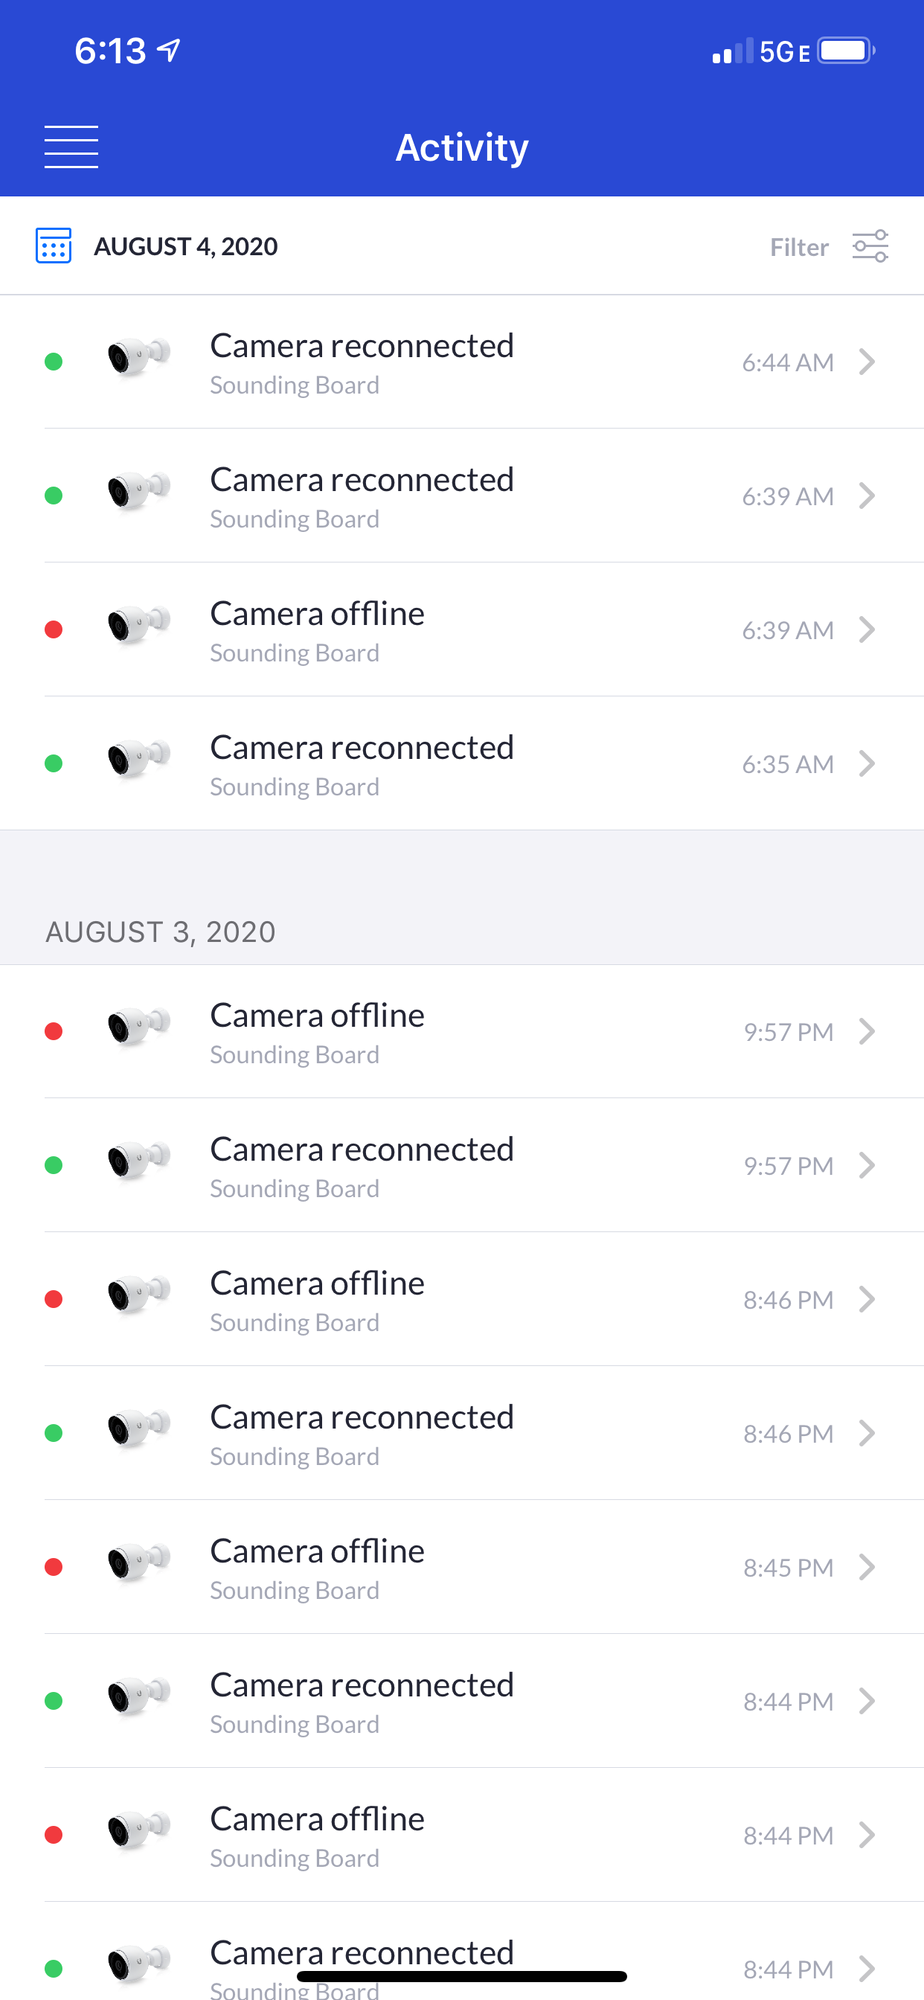
Task: Tap camera icon for 6:44 AM event
Action: 138,355
